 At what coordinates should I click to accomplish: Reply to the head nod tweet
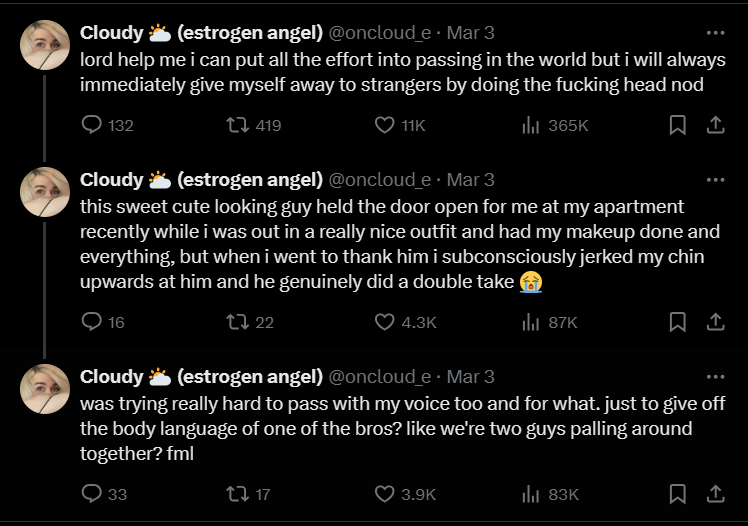[x=92, y=125]
